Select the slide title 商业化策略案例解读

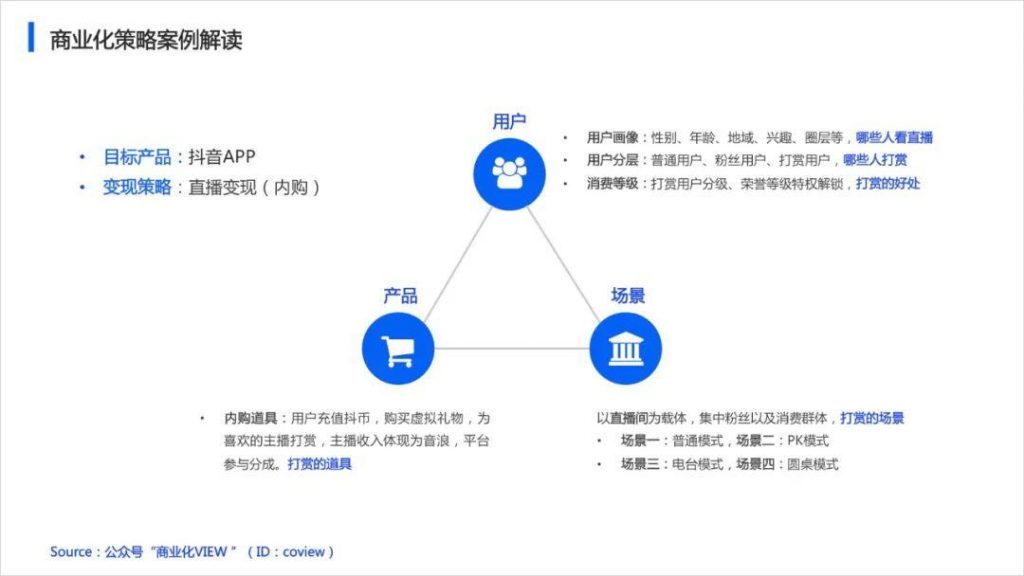pos(146,40)
